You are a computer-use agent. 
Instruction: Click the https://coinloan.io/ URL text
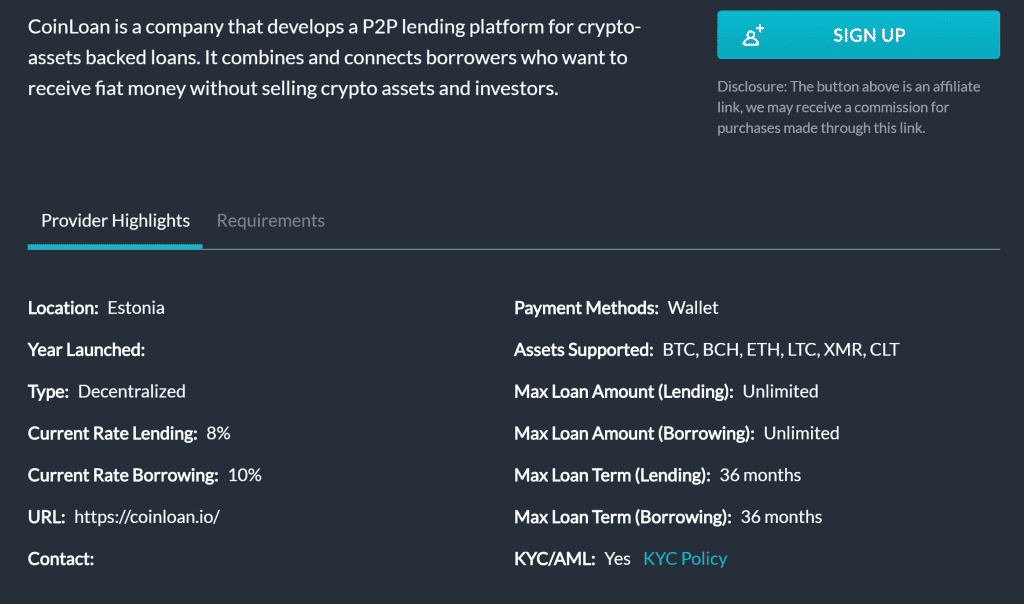tap(147, 517)
